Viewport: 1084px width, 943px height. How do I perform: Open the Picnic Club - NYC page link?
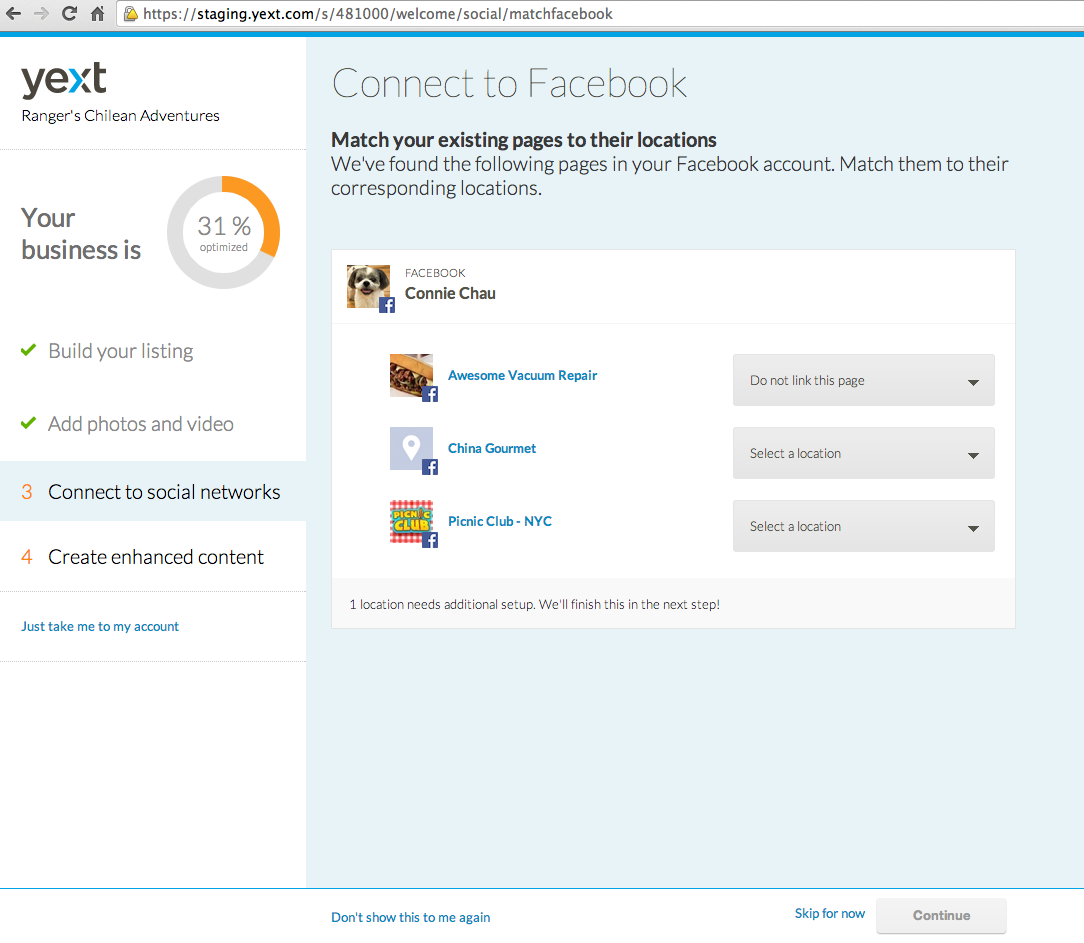coord(500,521)
